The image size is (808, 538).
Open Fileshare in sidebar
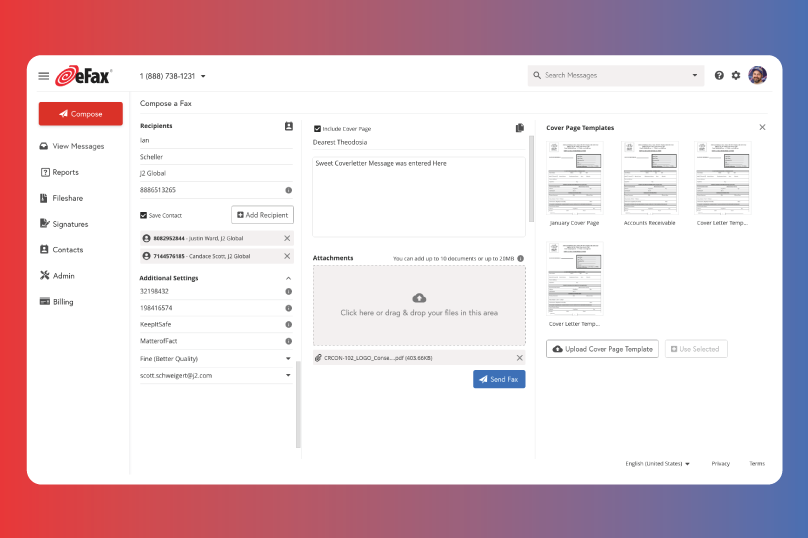[x=61, y=198]
